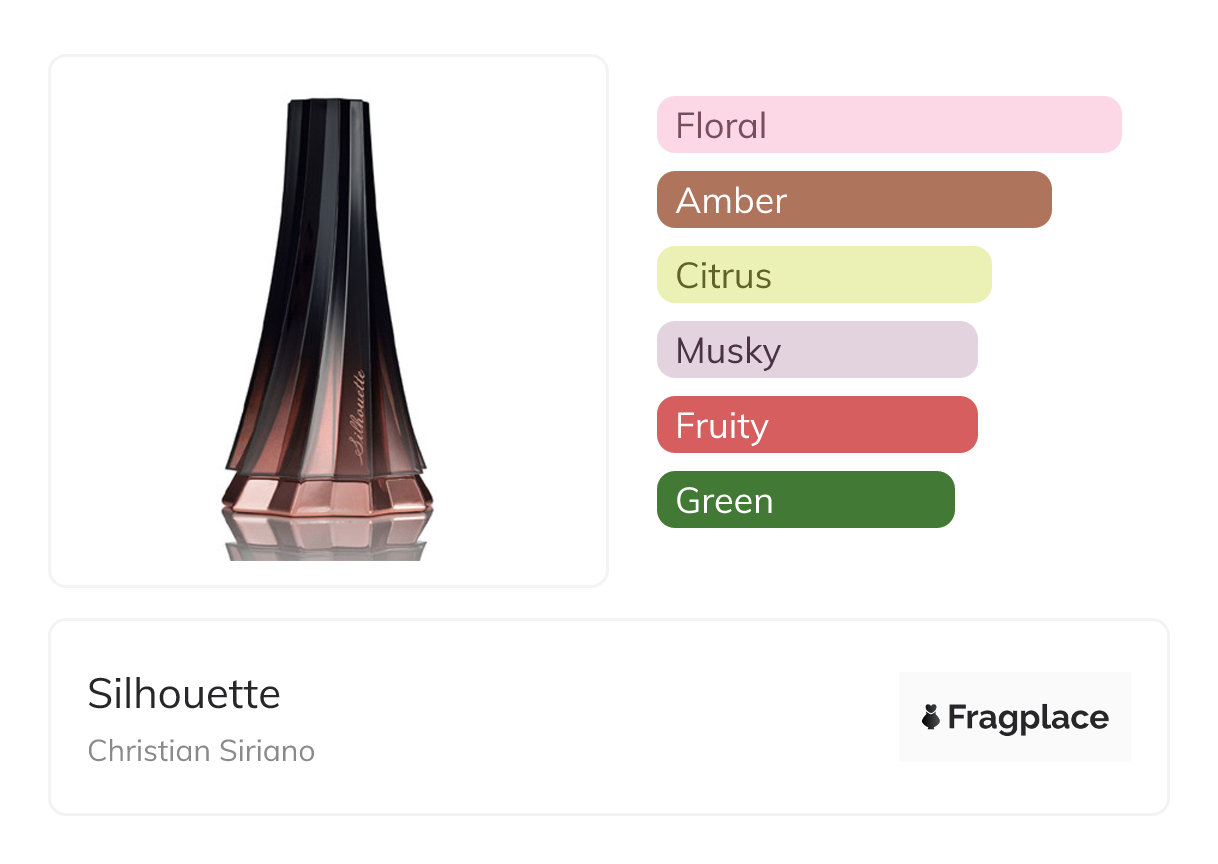Viewport: 1218px width, 864px height.
Task: Click the Fragplace logo badge
Action: coord(1015,717)
